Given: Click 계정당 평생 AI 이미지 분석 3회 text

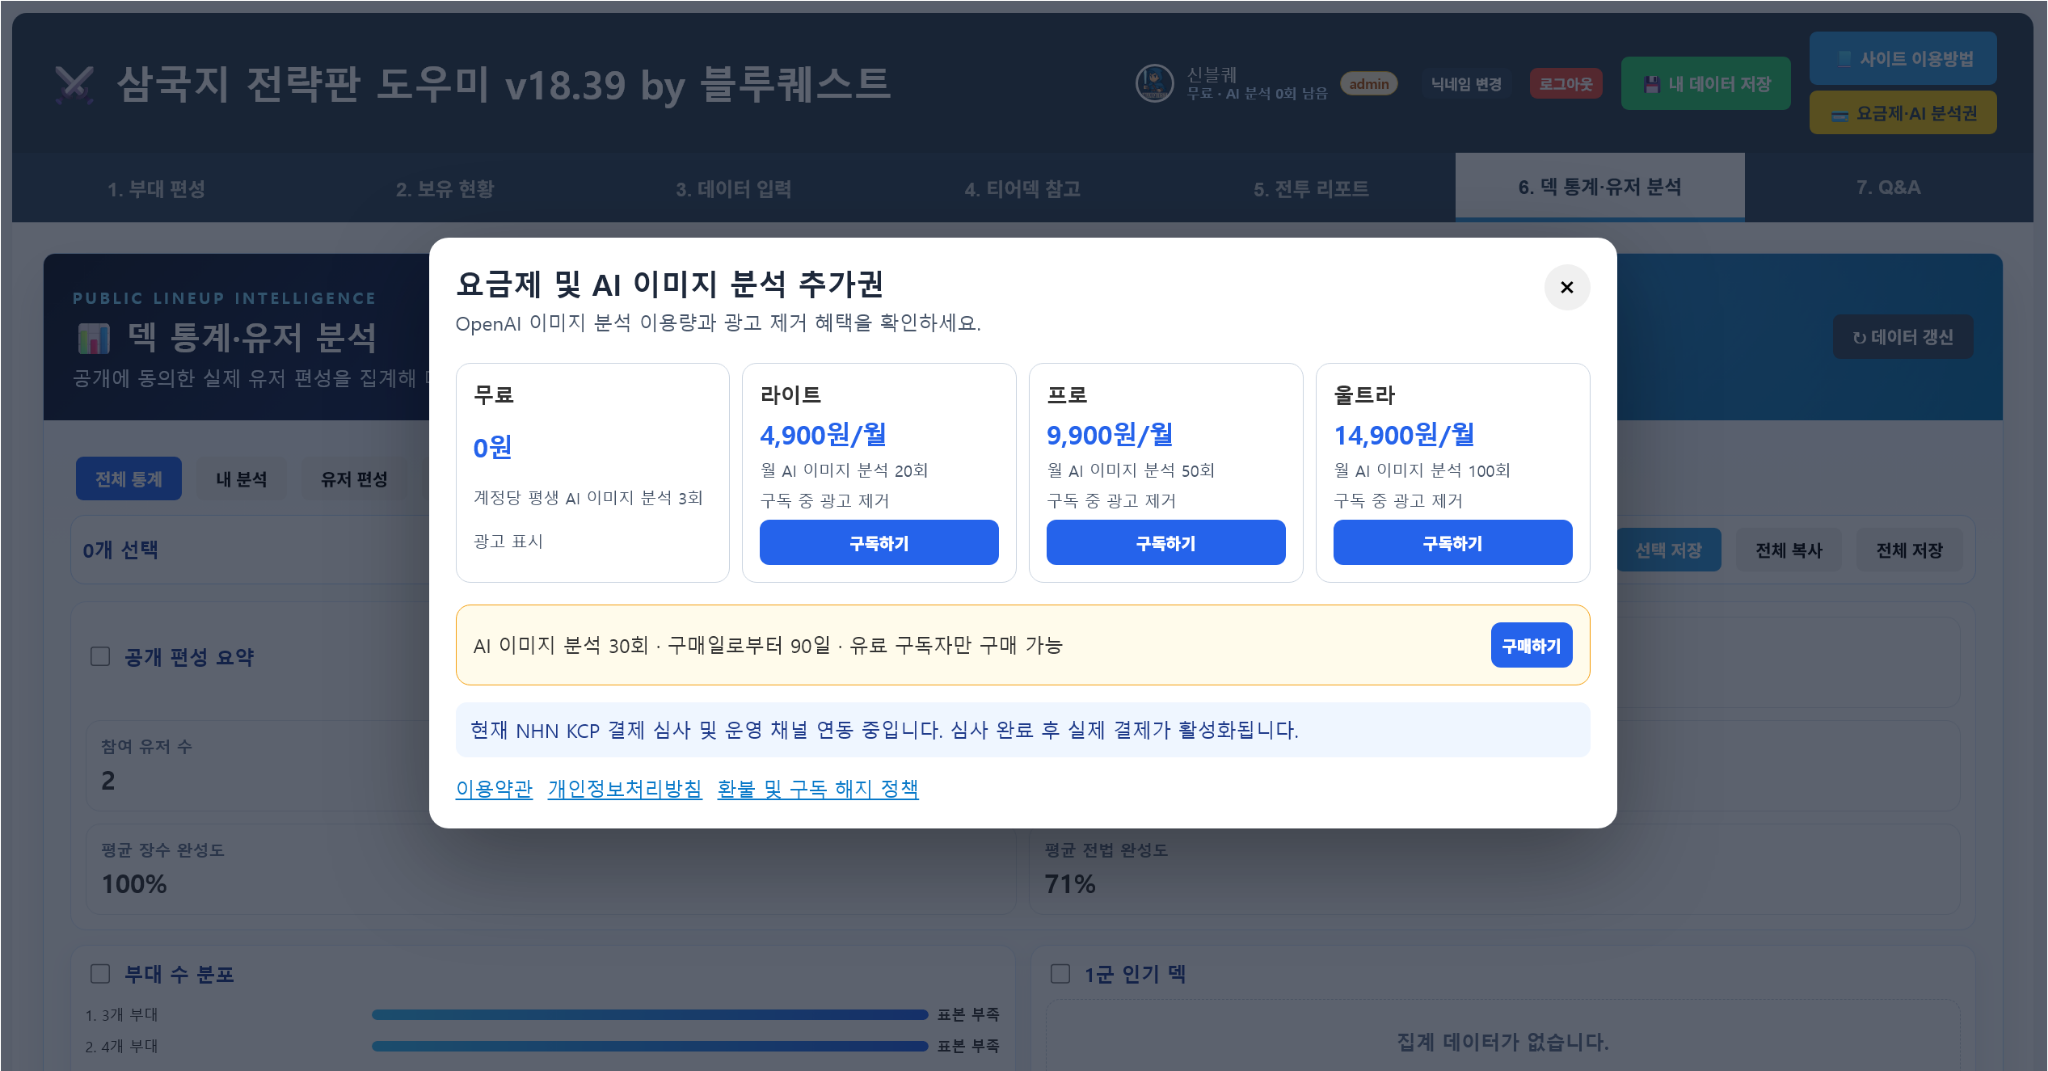Looking at the screenshot, I should [x=588, y=498].
